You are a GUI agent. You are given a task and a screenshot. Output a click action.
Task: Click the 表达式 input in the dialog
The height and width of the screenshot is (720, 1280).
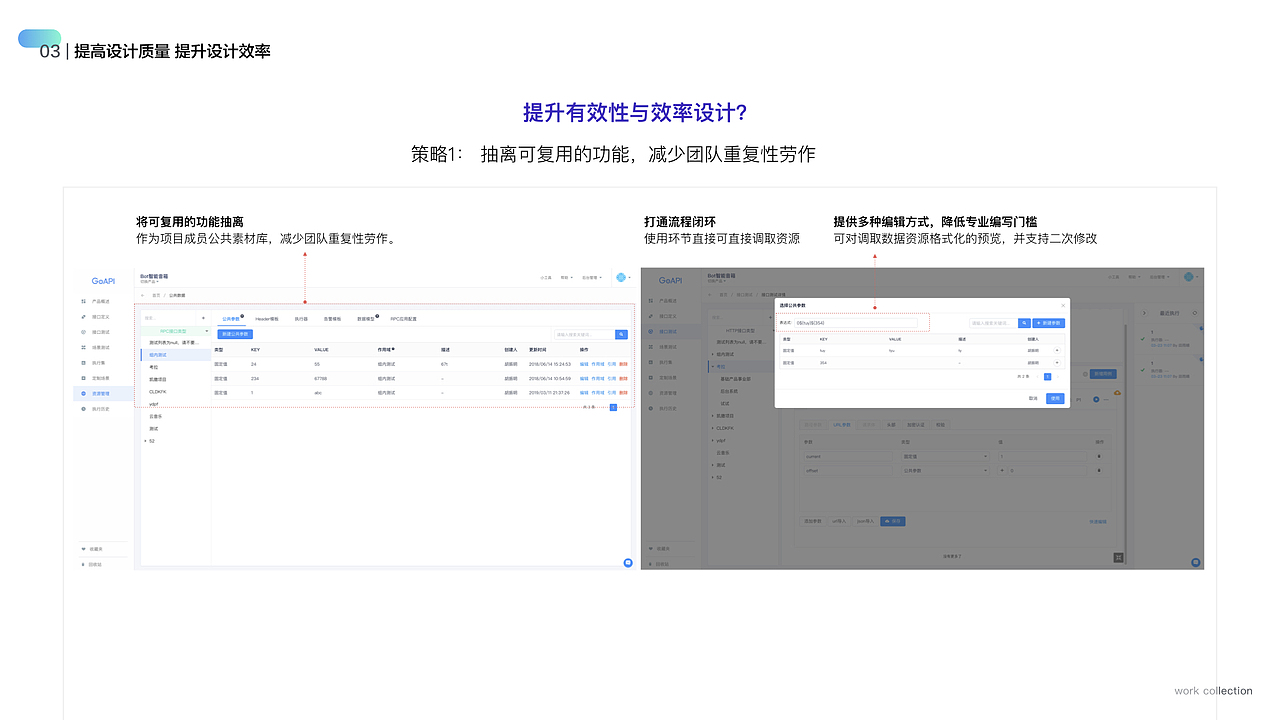click(x=856, y=323)
